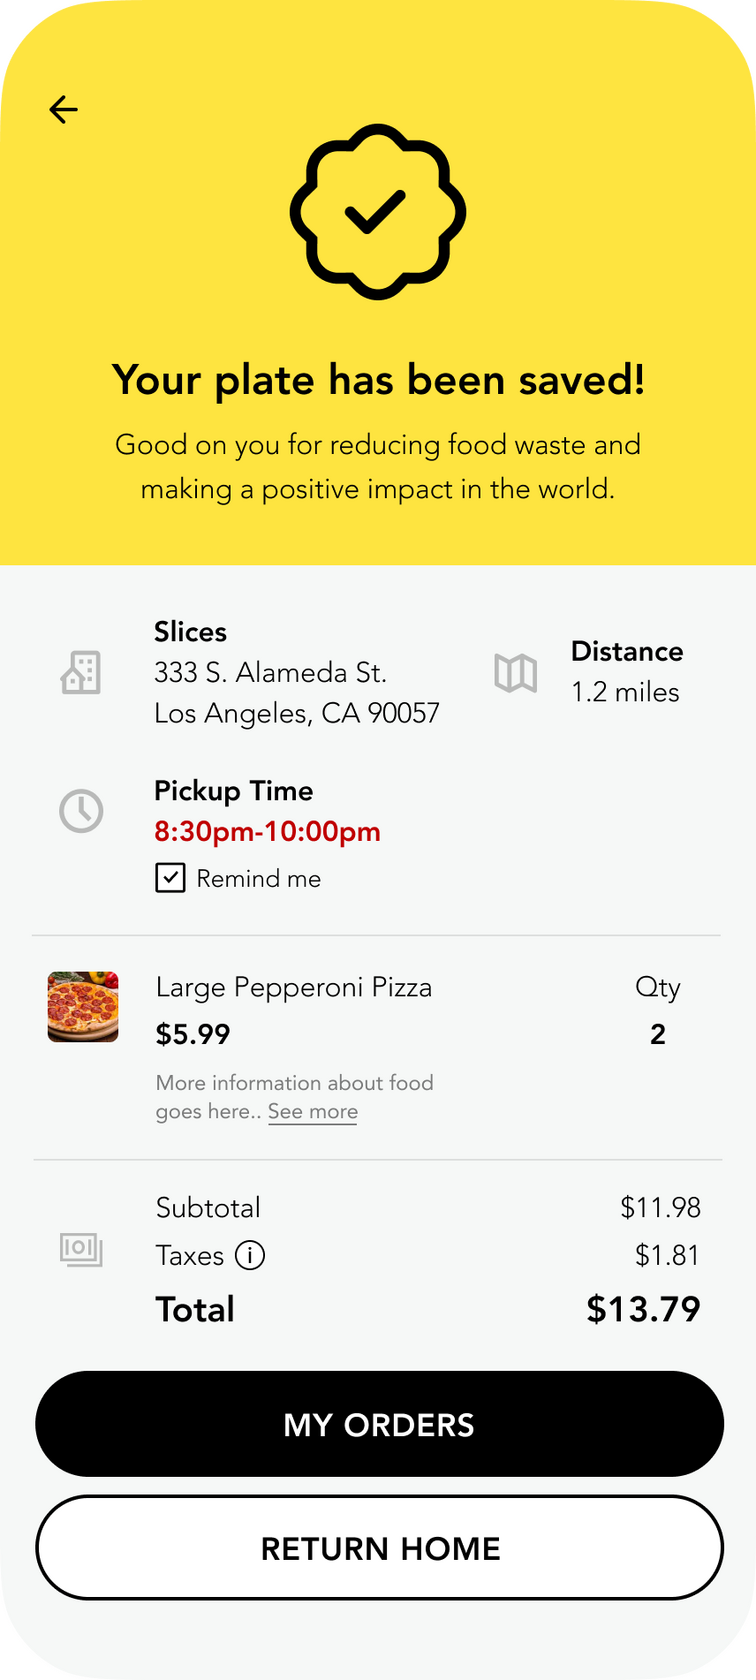Toggle the Remind me checkbox
The image size is (756, 1680).
170,878
